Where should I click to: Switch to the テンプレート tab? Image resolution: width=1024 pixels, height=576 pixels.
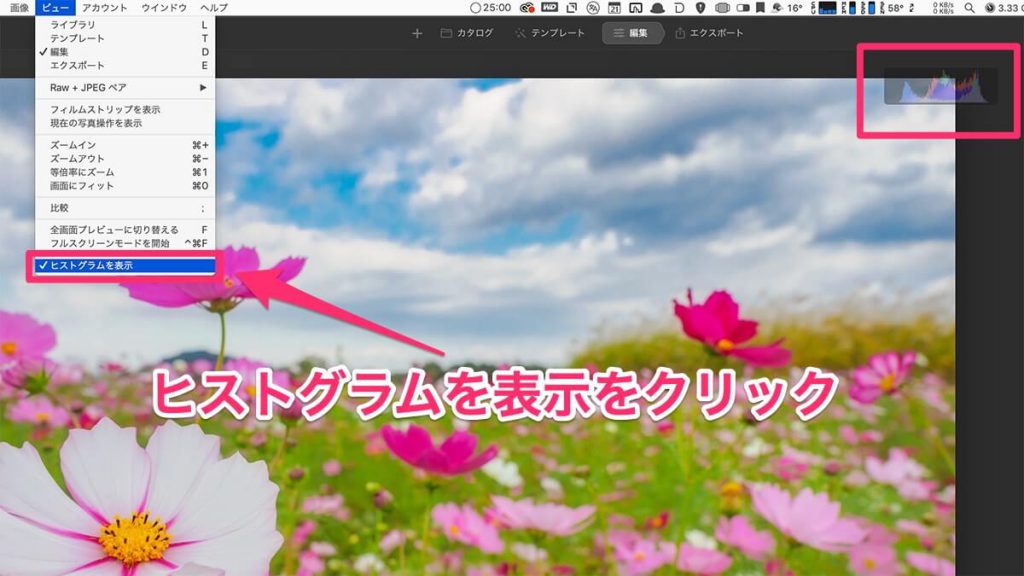click(x=549, y=33)
